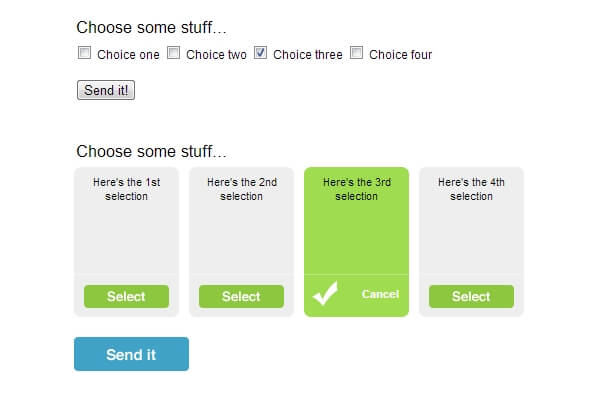Click the "Choice three" text label
The height and width of the screenshot is (400, 600).
(x=308, y=55)
